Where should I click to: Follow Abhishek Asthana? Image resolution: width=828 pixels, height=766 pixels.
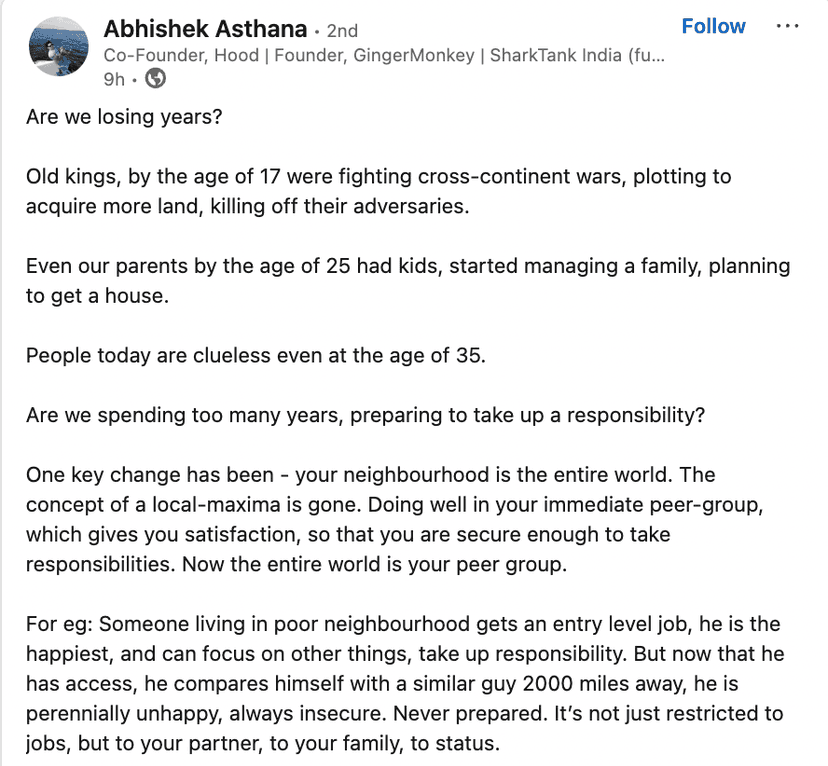click(x=713, y=27)
